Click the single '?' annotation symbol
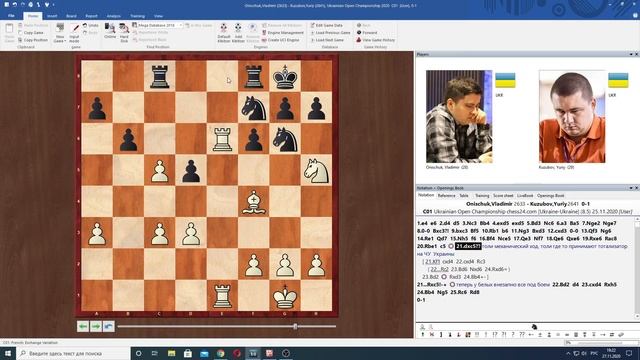This screenshot has width=640, height=360. tap(513, 335)
